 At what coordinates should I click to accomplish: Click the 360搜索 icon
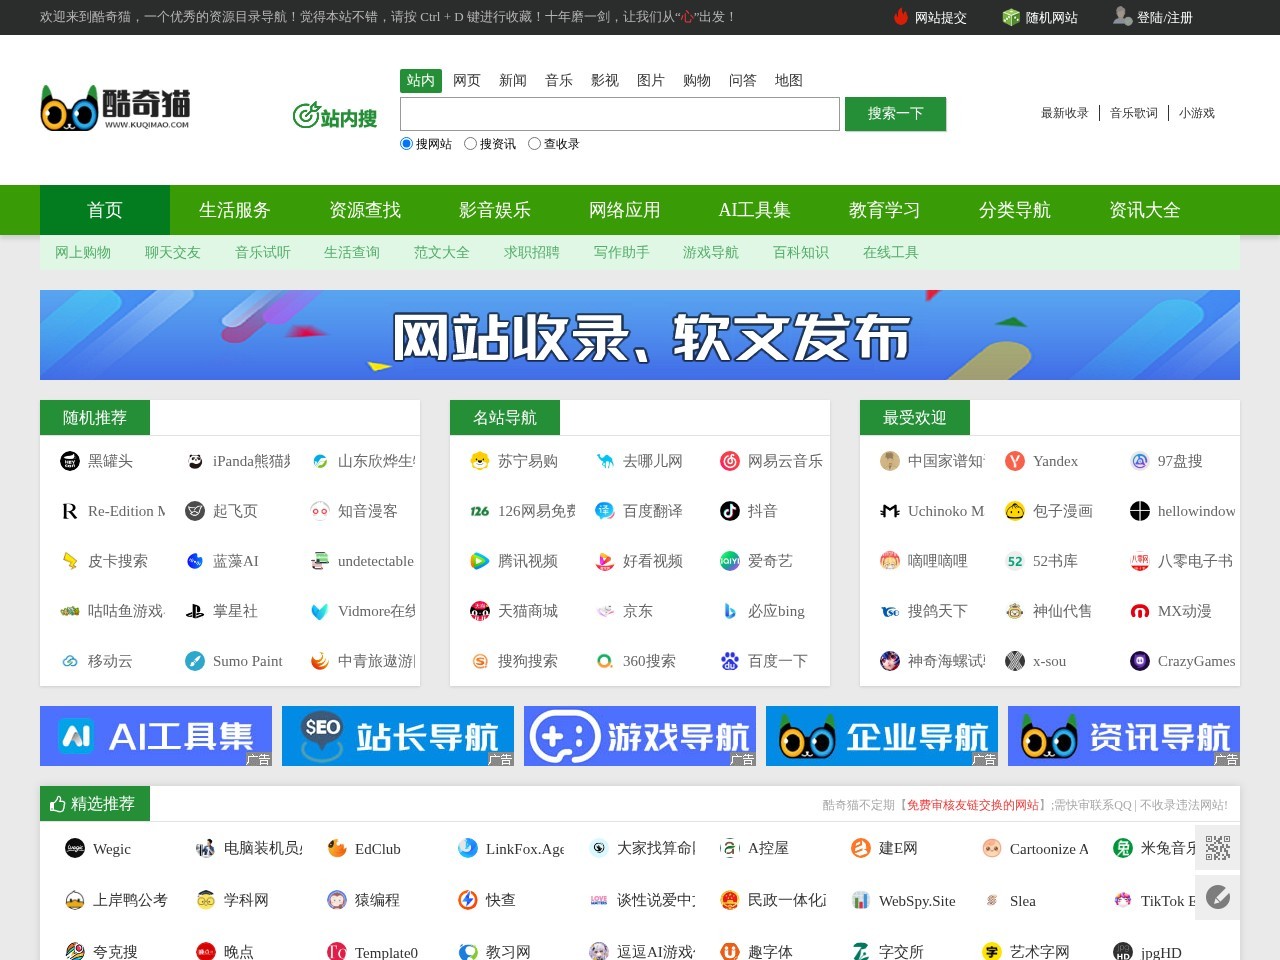tap(605, 661)
